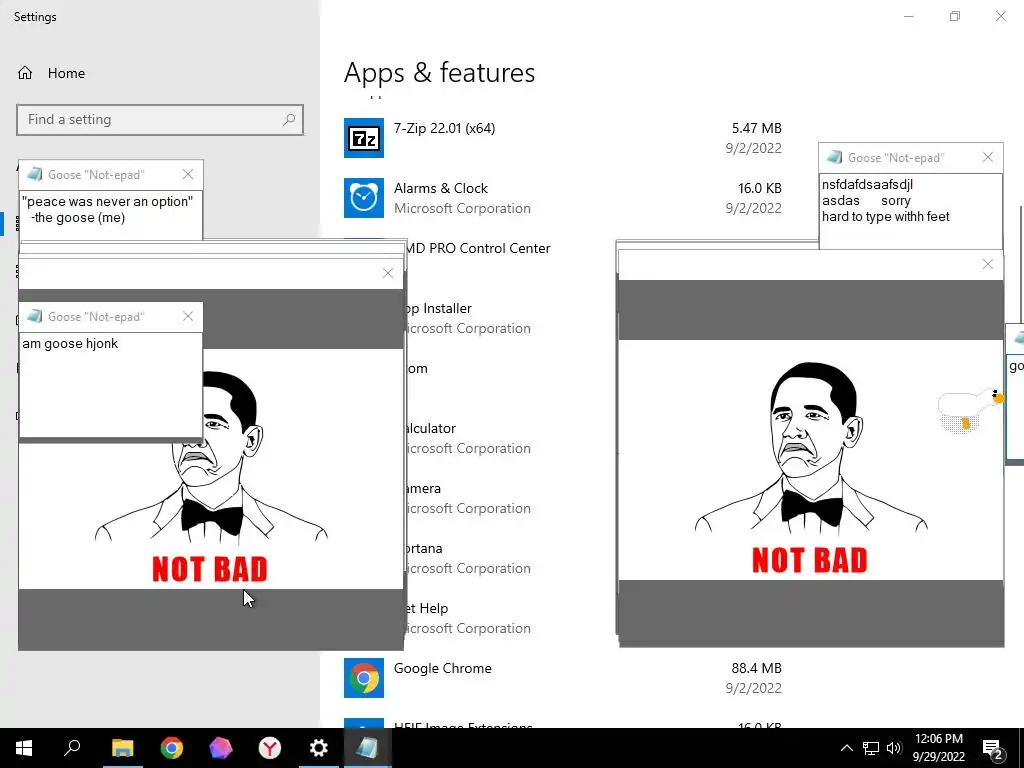The width and height of the screenshot is (1024, 768).
Task: Close the left NOT BAD meme window
Action: 388,274
